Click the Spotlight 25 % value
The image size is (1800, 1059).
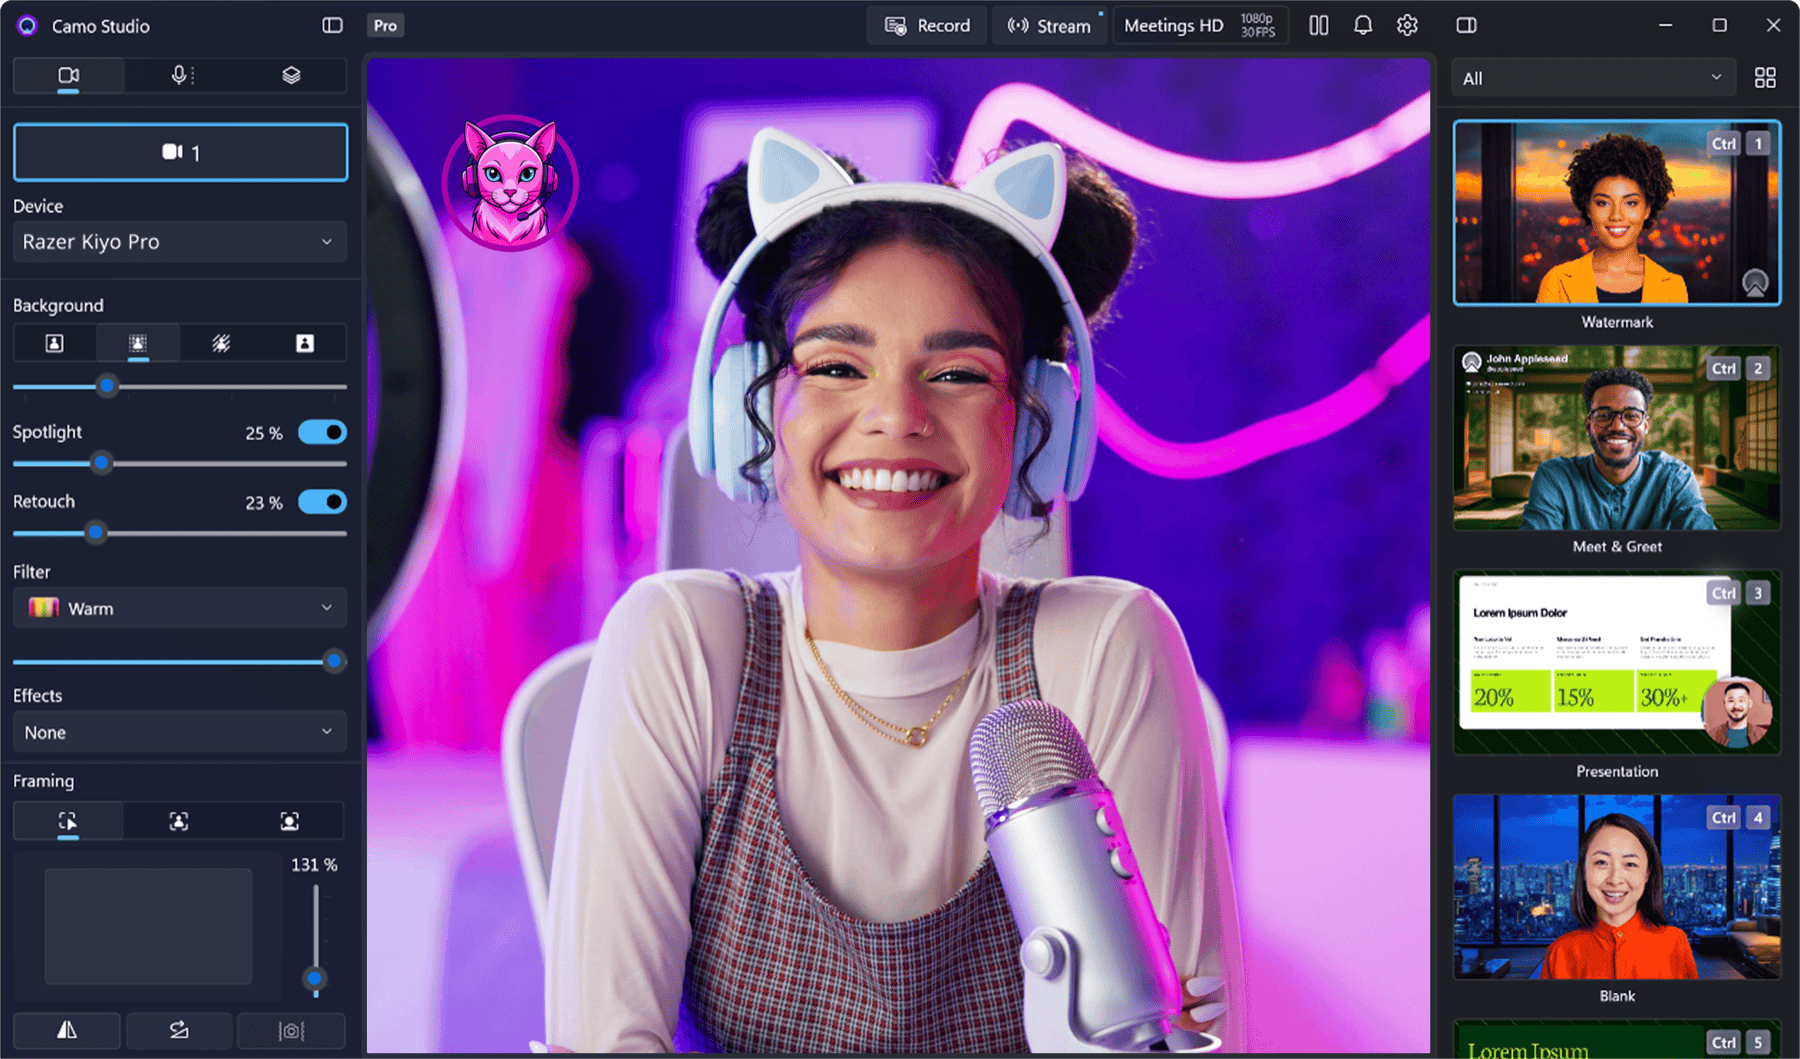[264, 433]
